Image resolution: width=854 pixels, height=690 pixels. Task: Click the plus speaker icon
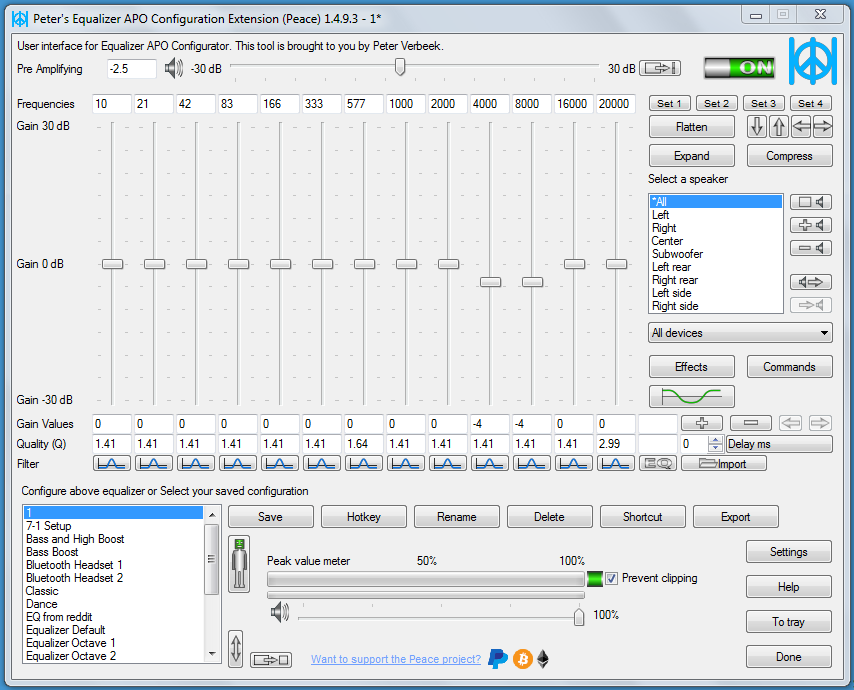[811, 225]
